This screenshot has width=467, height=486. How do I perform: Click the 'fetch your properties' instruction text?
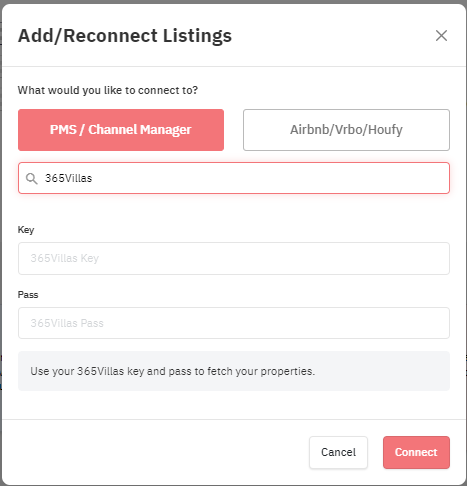pyautogui.click(x=261, y=371)
